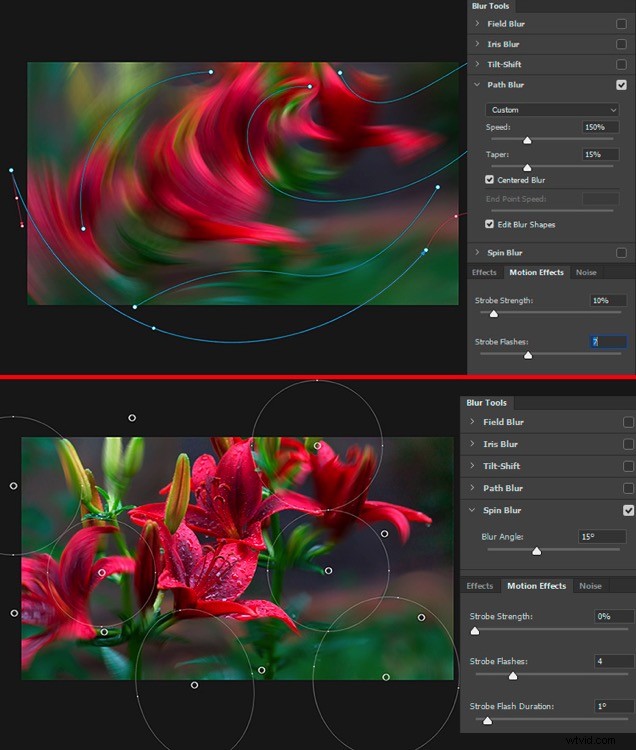Select Blur Tools tab above the checked Path Blur

pos(490,6)
